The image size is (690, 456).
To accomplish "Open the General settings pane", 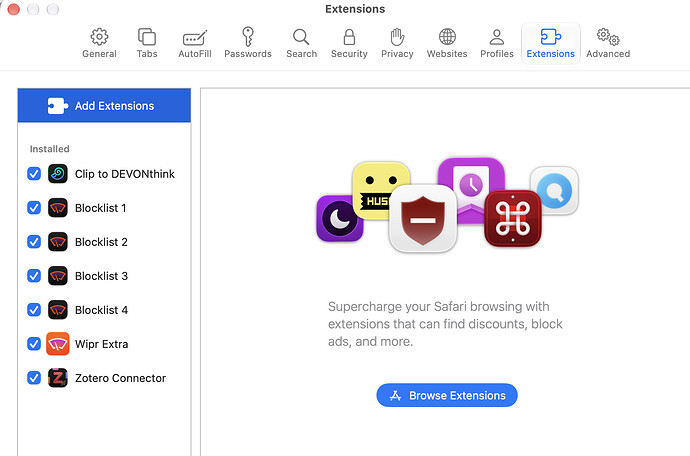I will click(99, 43).
